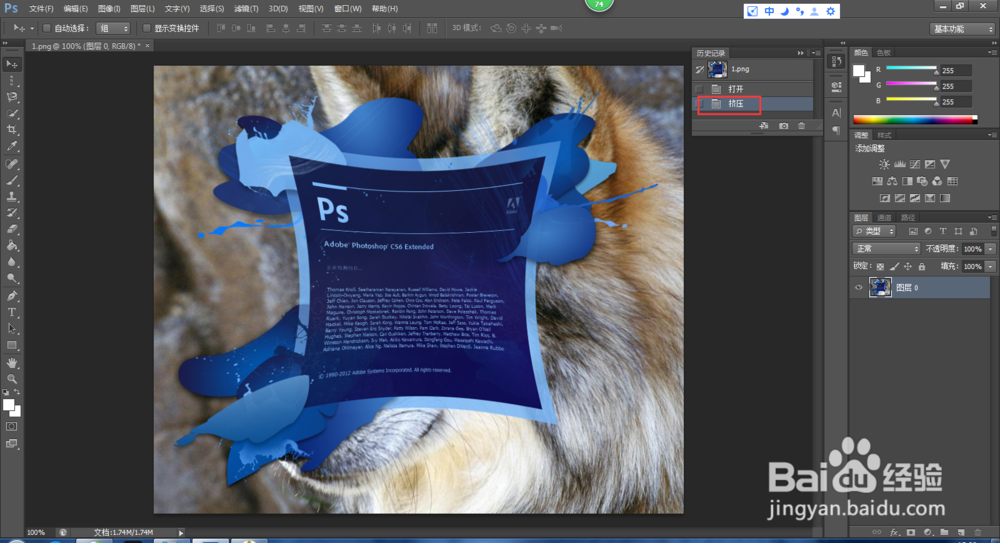Click the color spectrum ramp bar
Screen dimensions: 1000x543
coord(915,119)
